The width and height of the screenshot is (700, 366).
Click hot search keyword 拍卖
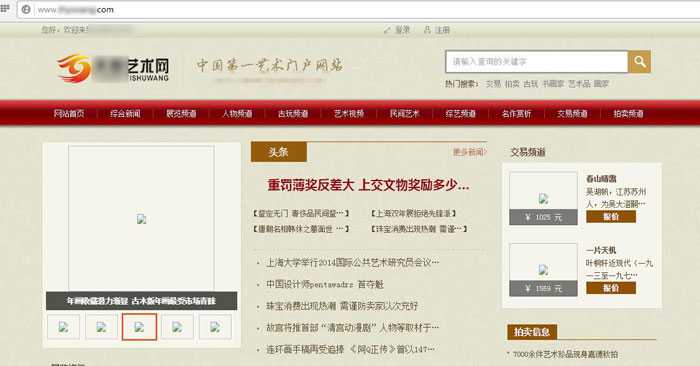[512, 83]
